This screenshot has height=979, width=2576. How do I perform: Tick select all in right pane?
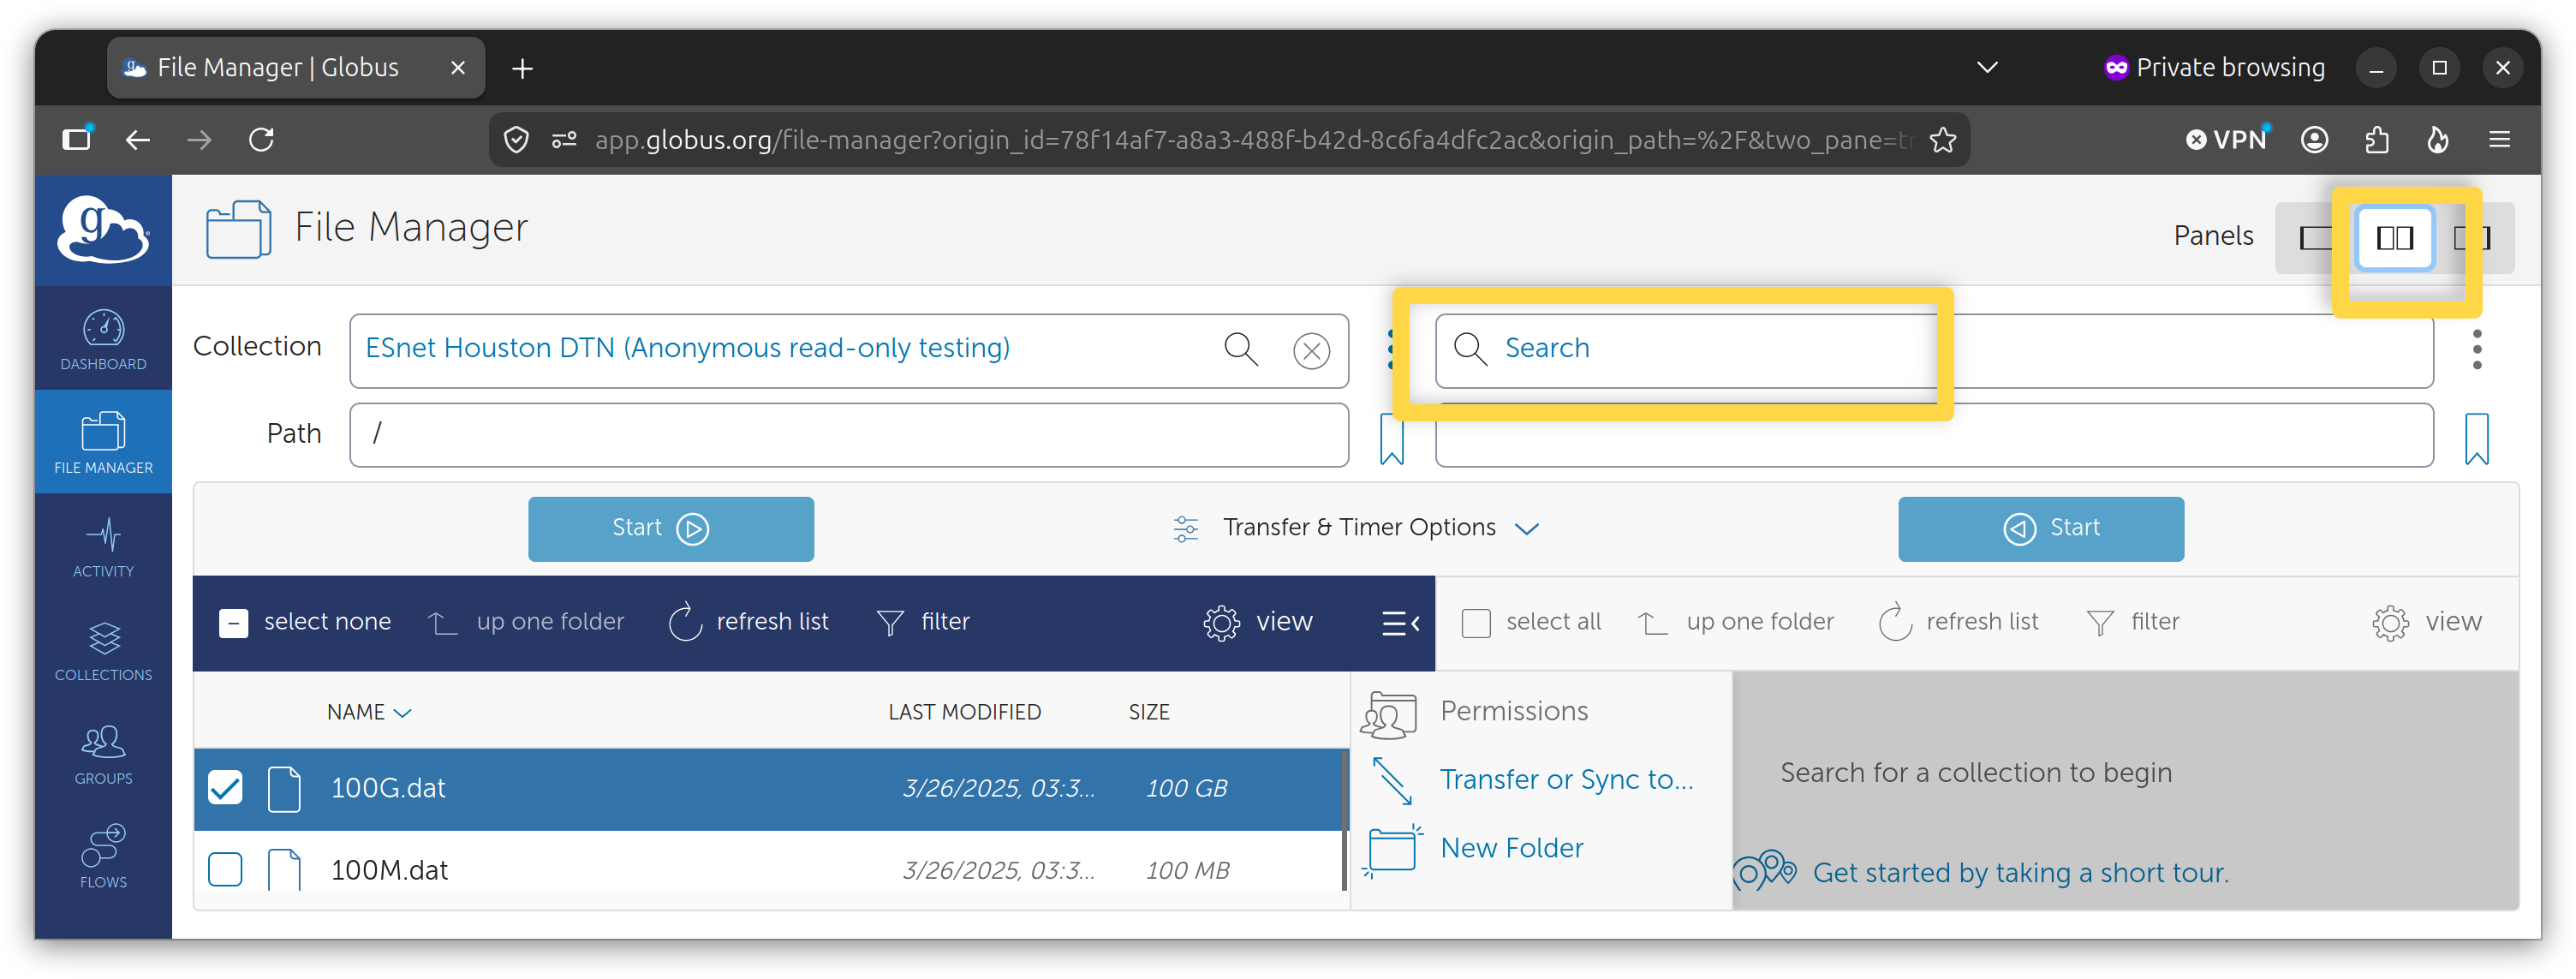[x=1475, y=623]
